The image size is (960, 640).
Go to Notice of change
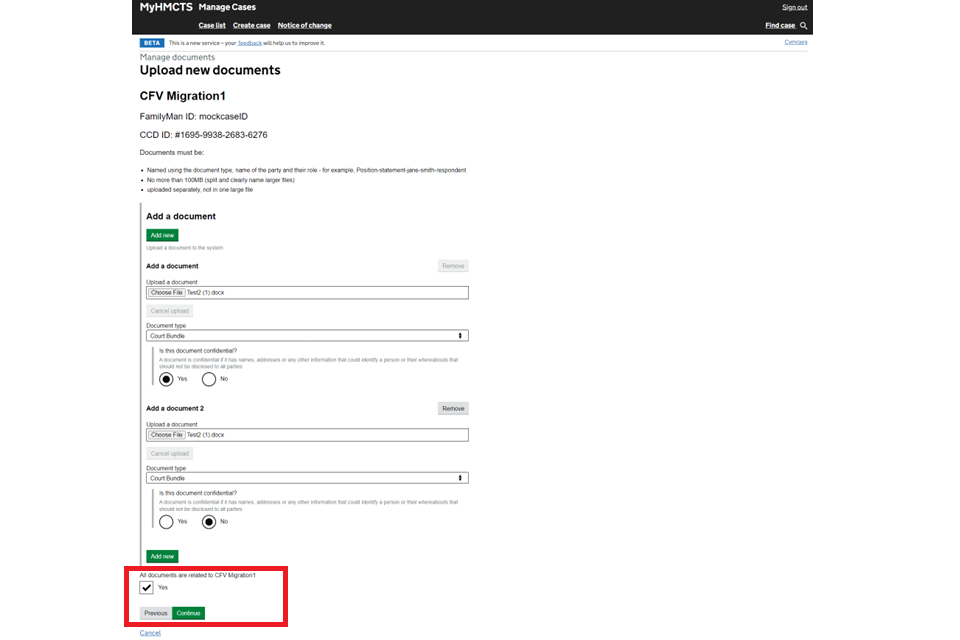point(304,26)
